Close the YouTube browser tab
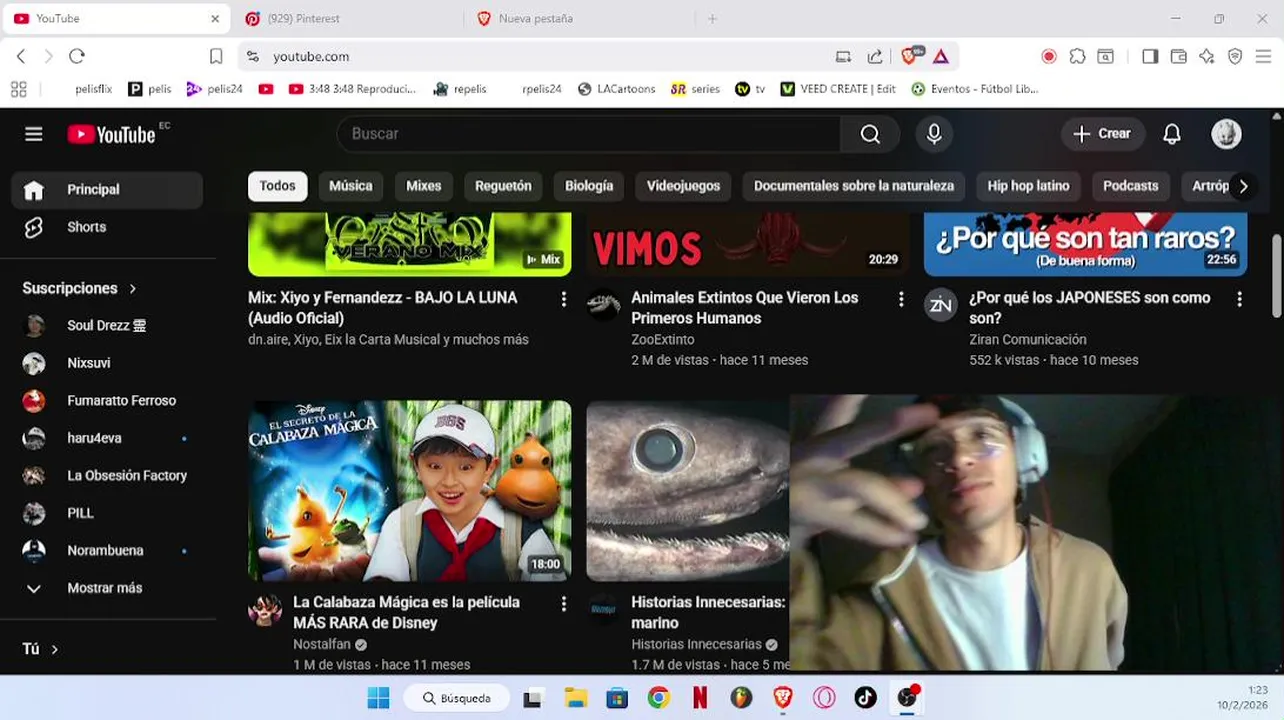 215,18
